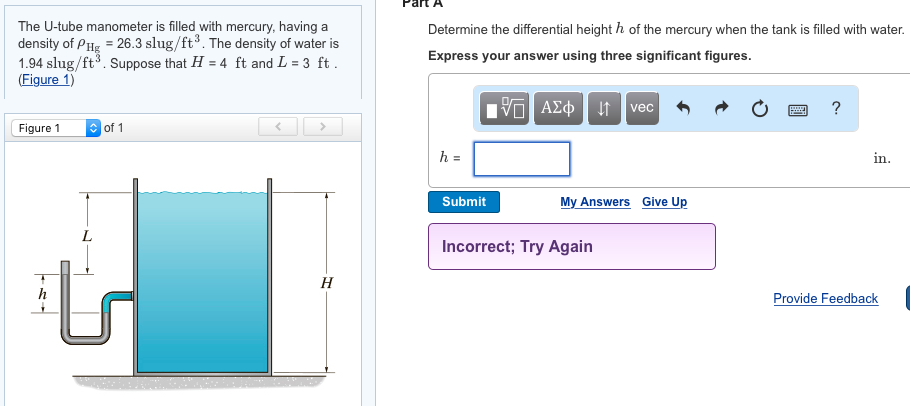Click the Give Up link

click(x=664, y=202)
